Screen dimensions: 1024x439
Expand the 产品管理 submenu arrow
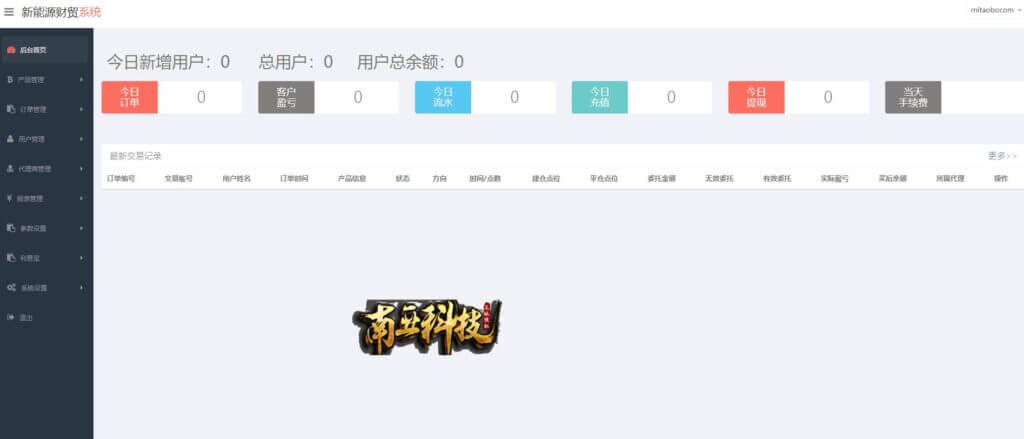pos(82,80)
